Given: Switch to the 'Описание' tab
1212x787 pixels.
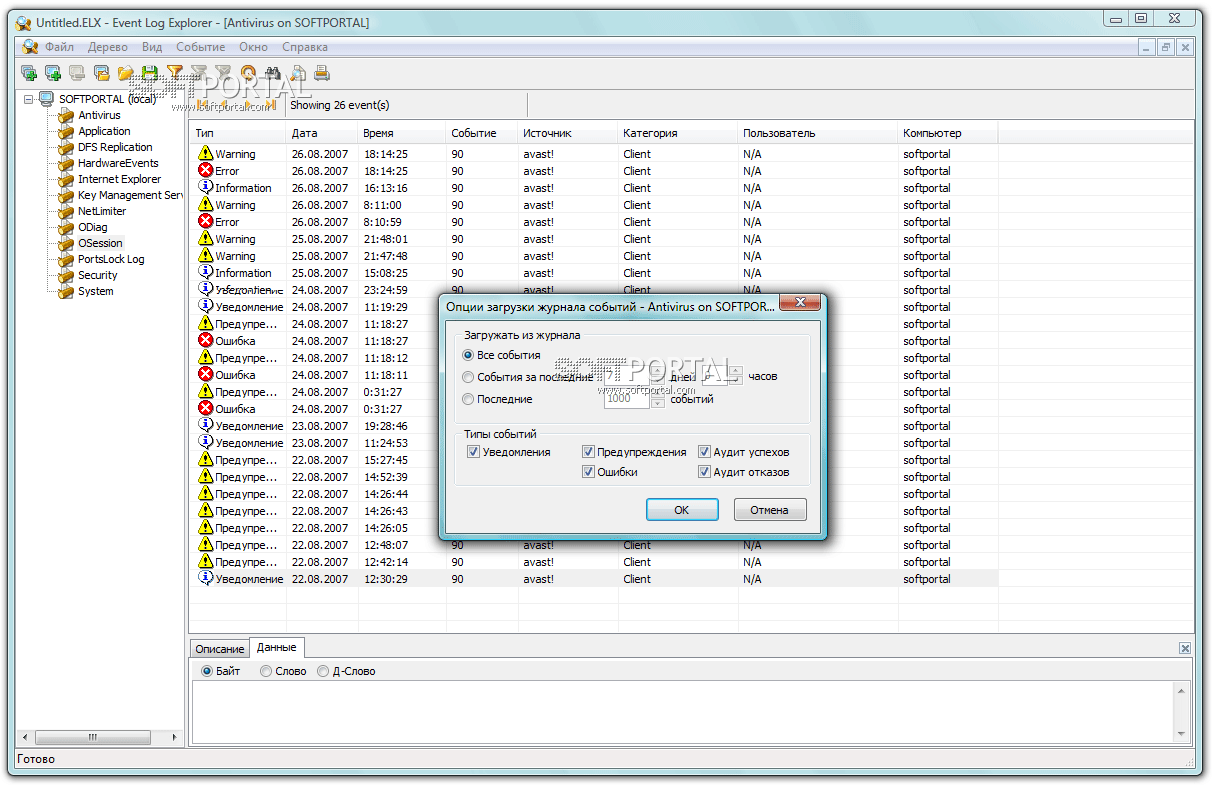Looking at the screenshot, I should point(219,649).
